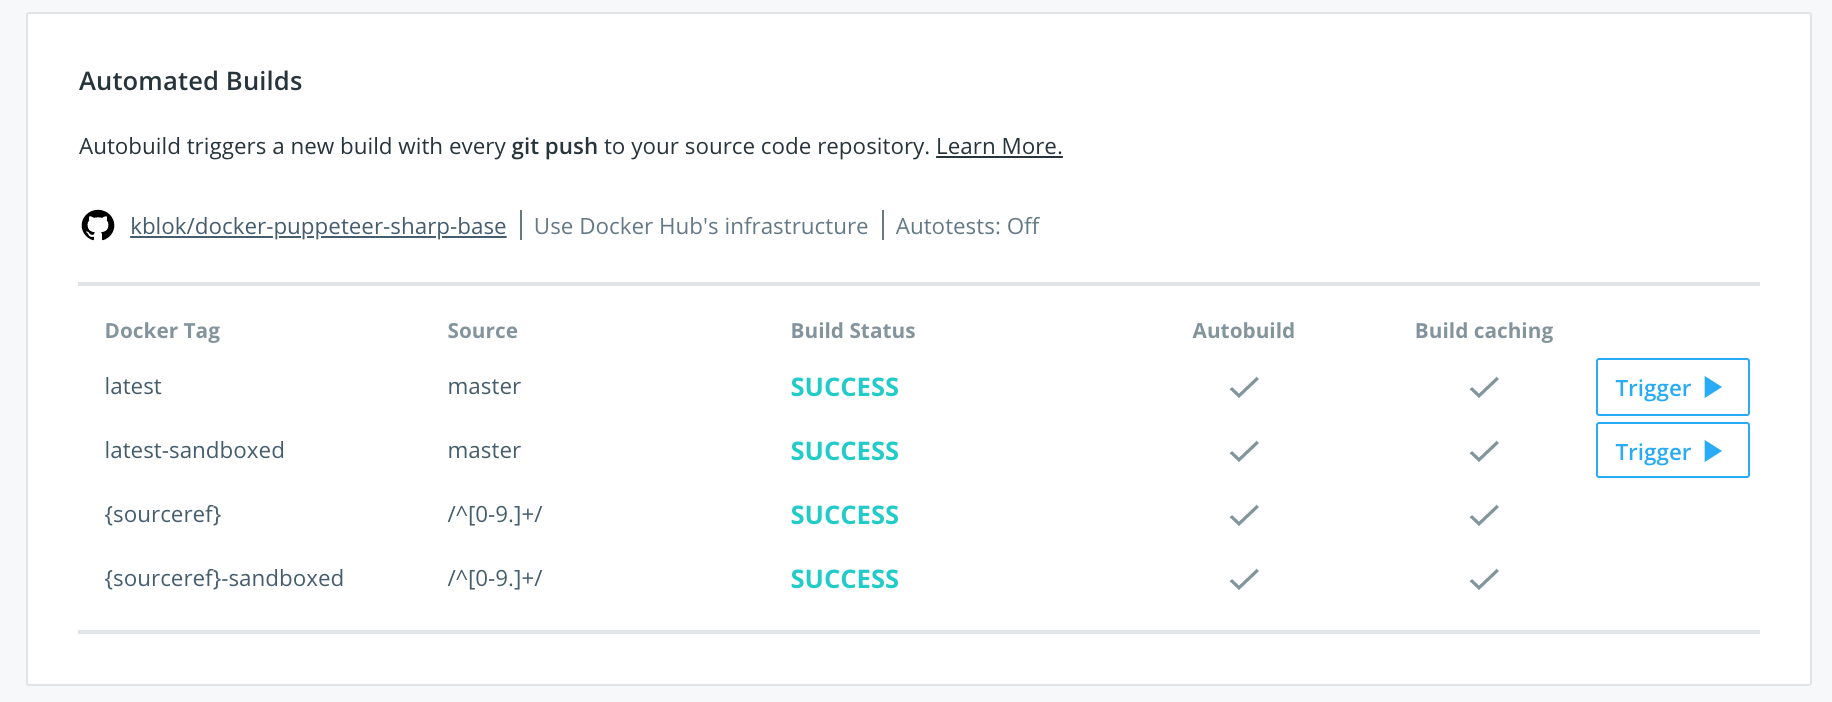Click Build caching checkmark for latest-sandboxed row

1484,451
